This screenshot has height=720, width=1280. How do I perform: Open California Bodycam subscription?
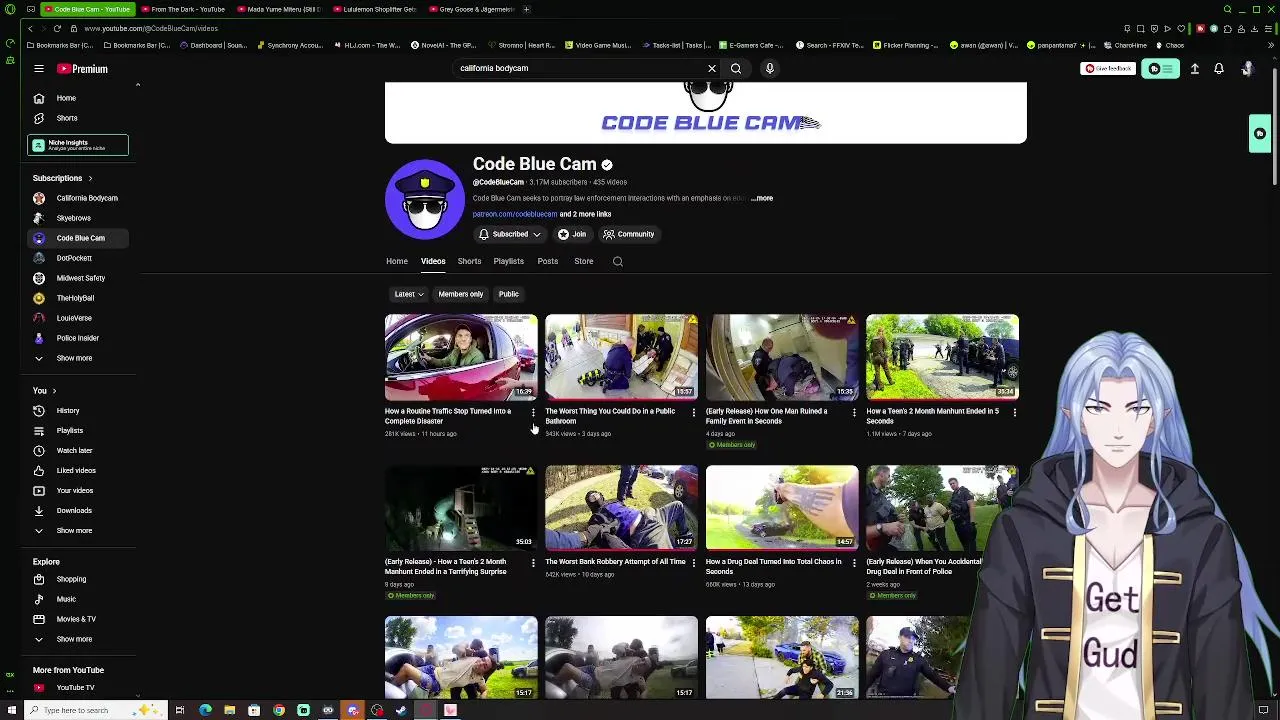78,198
